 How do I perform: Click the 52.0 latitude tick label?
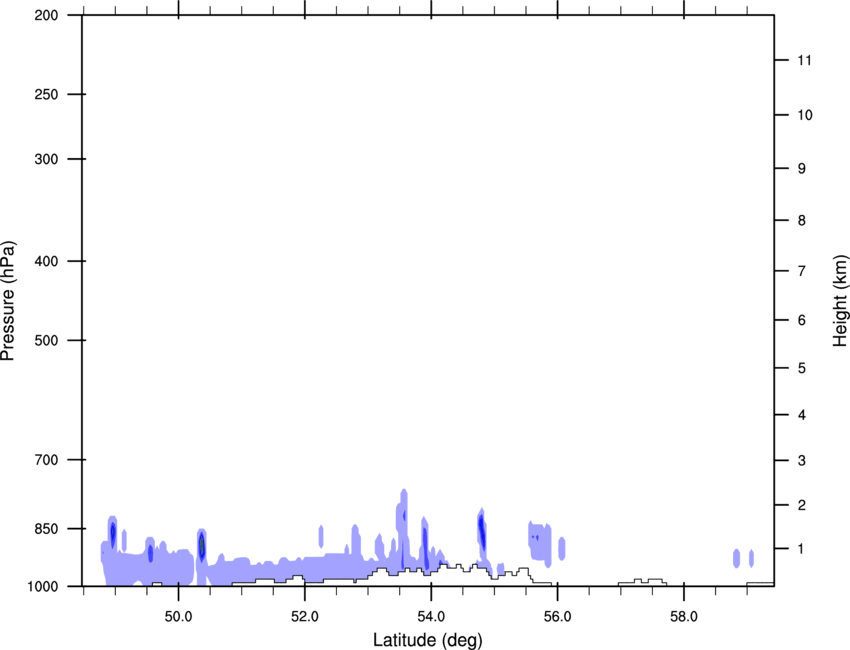coord(305,616)
